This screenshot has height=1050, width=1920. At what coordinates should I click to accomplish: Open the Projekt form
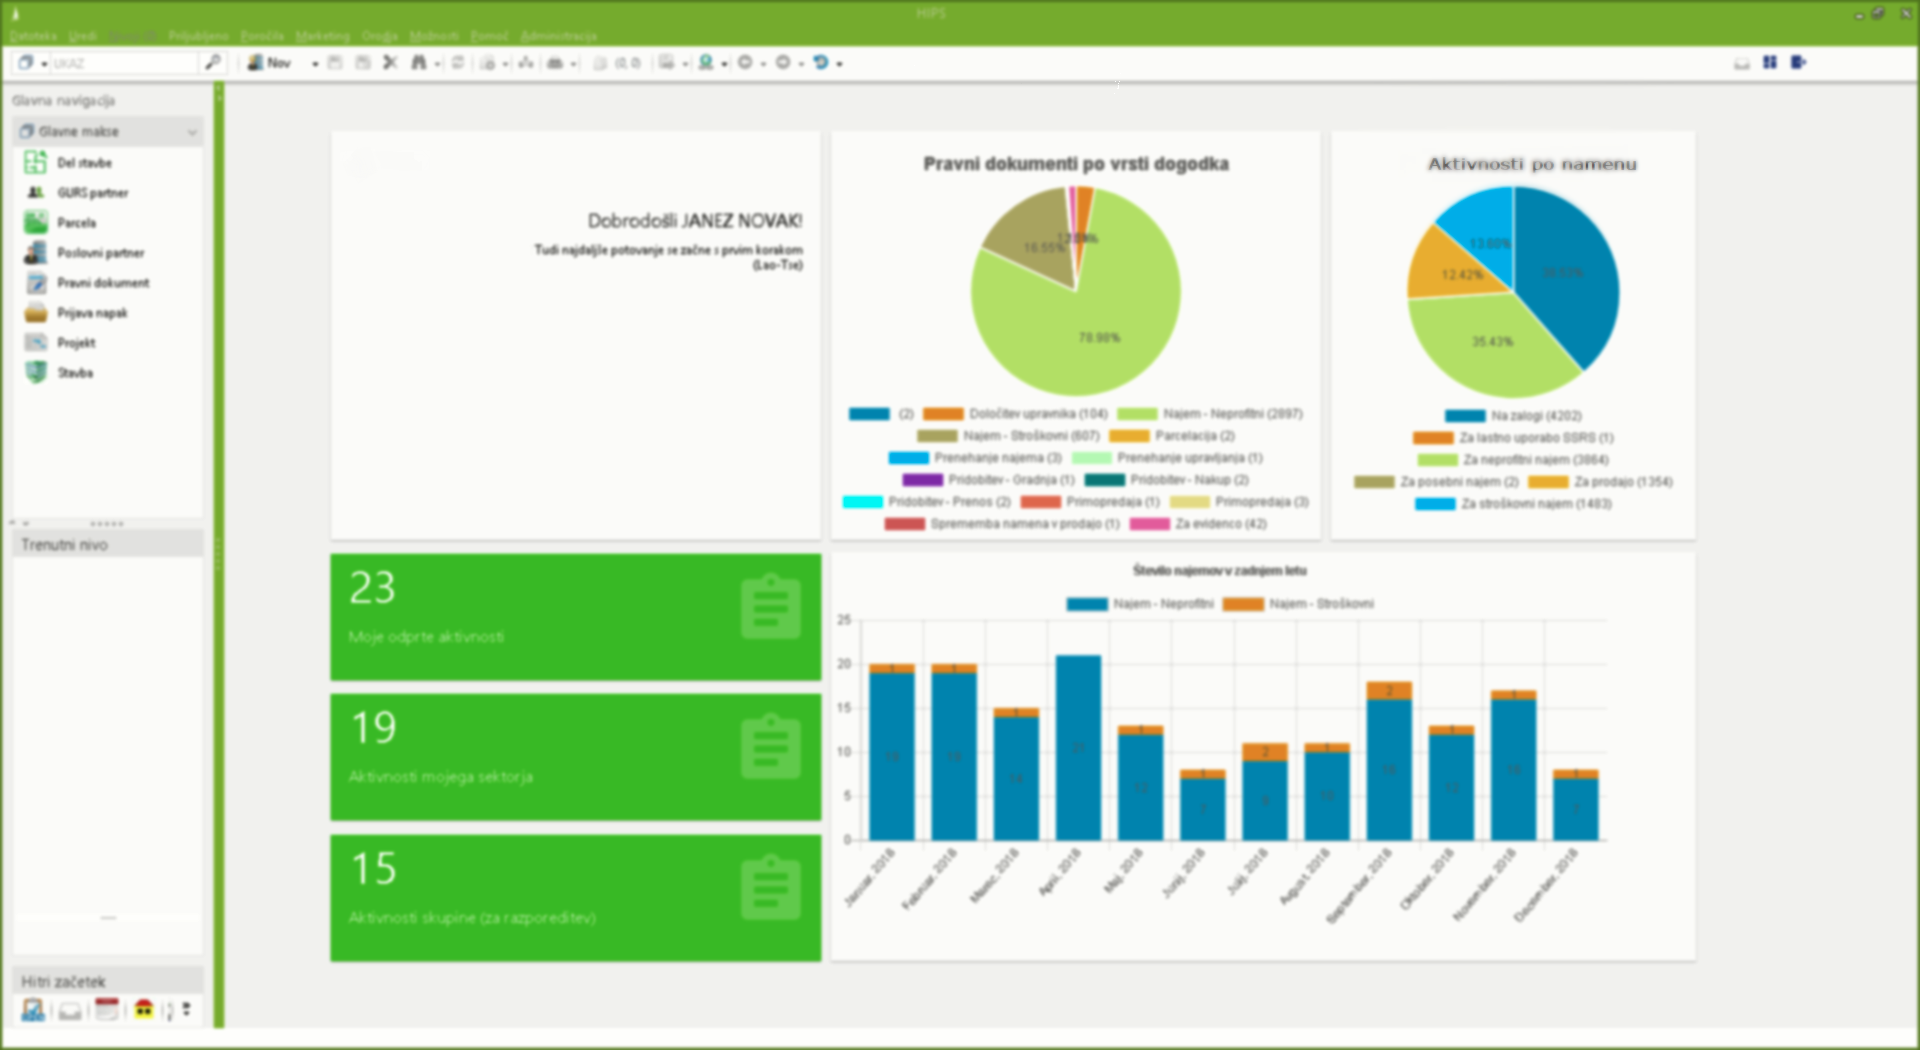point(76,342)
